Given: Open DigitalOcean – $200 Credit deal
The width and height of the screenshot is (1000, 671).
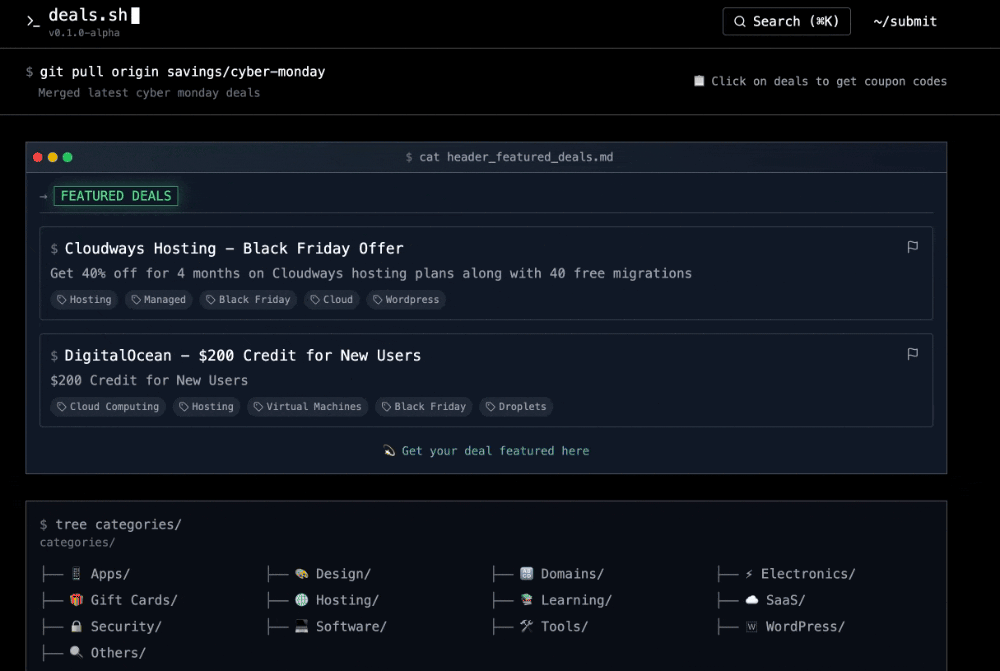Looking at the screenshot, I should (242, 355).
